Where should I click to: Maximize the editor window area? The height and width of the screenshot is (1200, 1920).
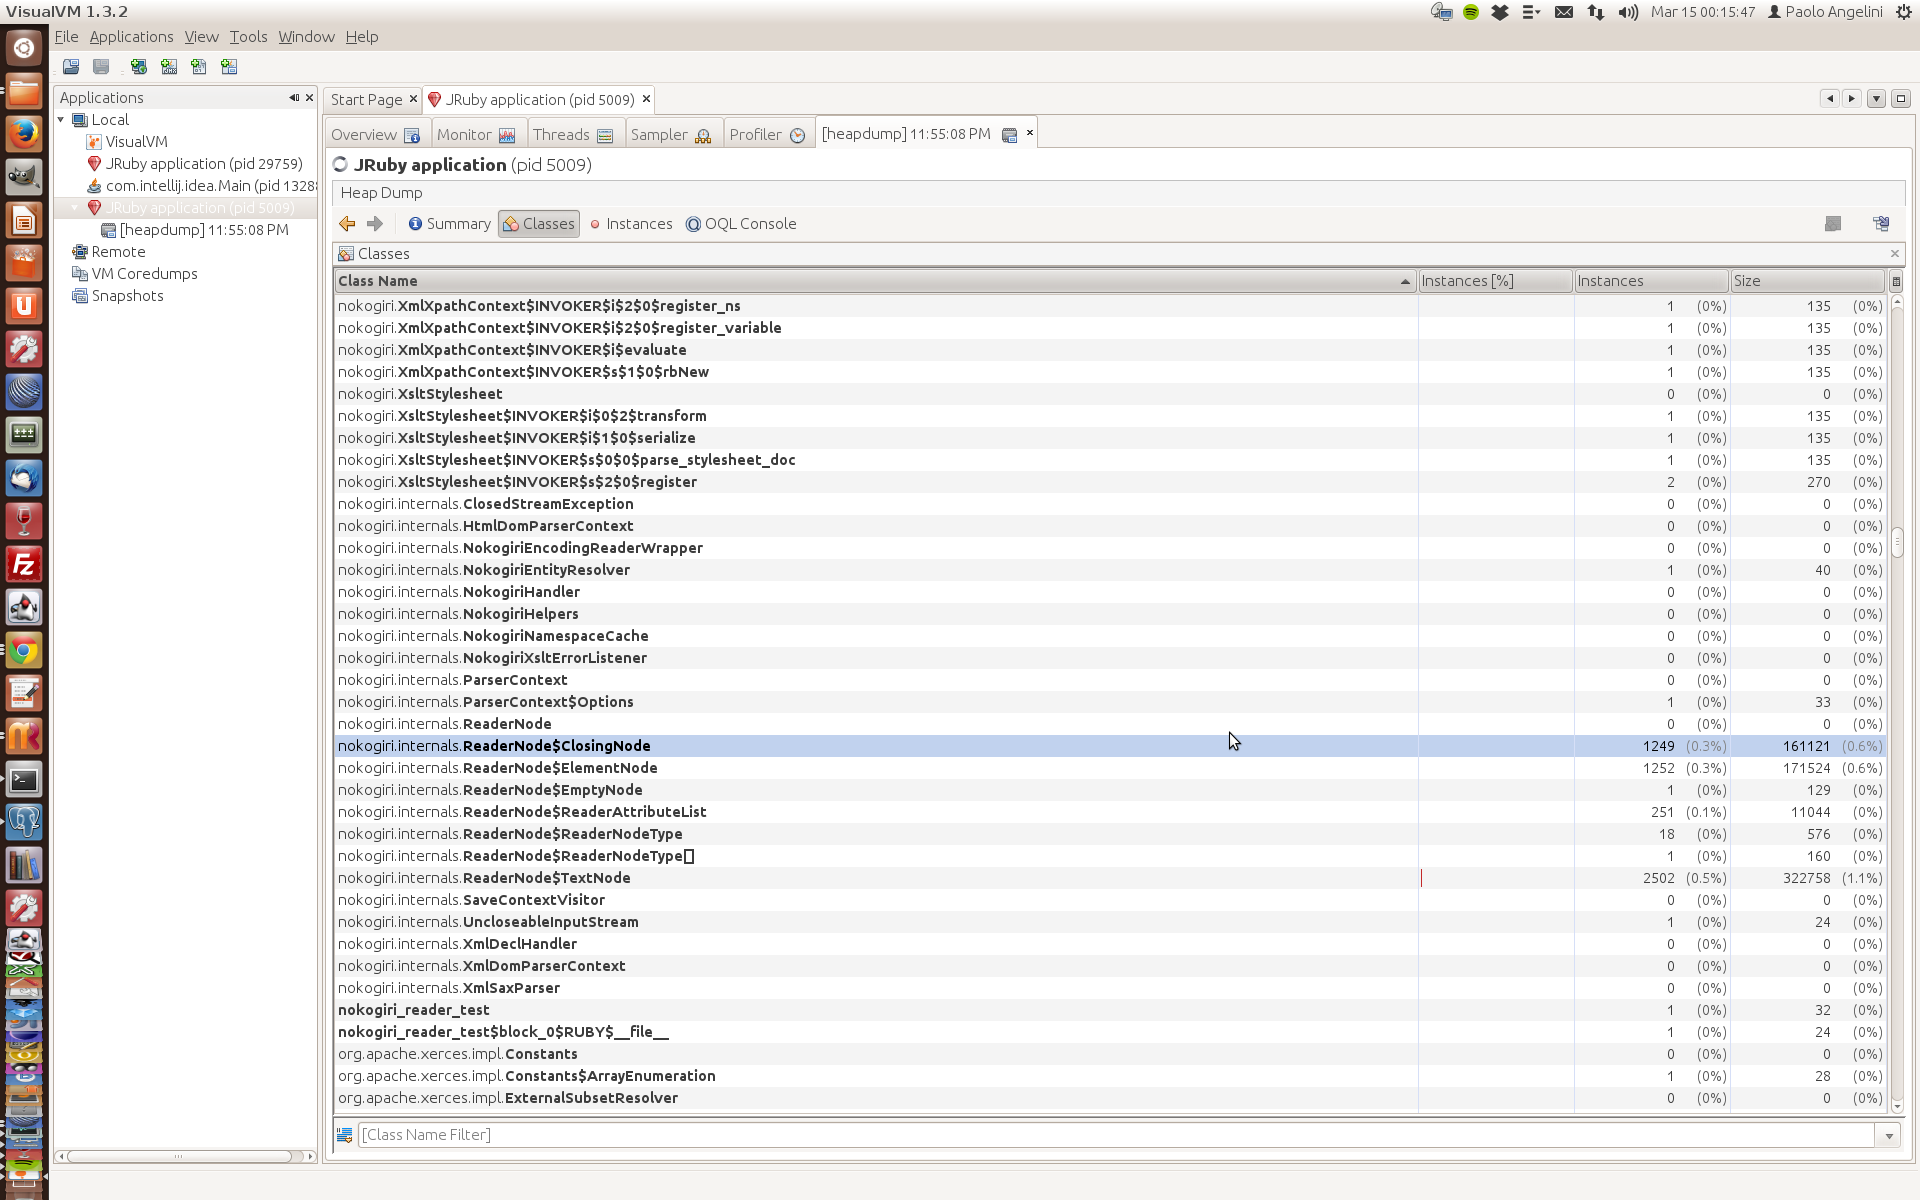tap(1901, 99)
